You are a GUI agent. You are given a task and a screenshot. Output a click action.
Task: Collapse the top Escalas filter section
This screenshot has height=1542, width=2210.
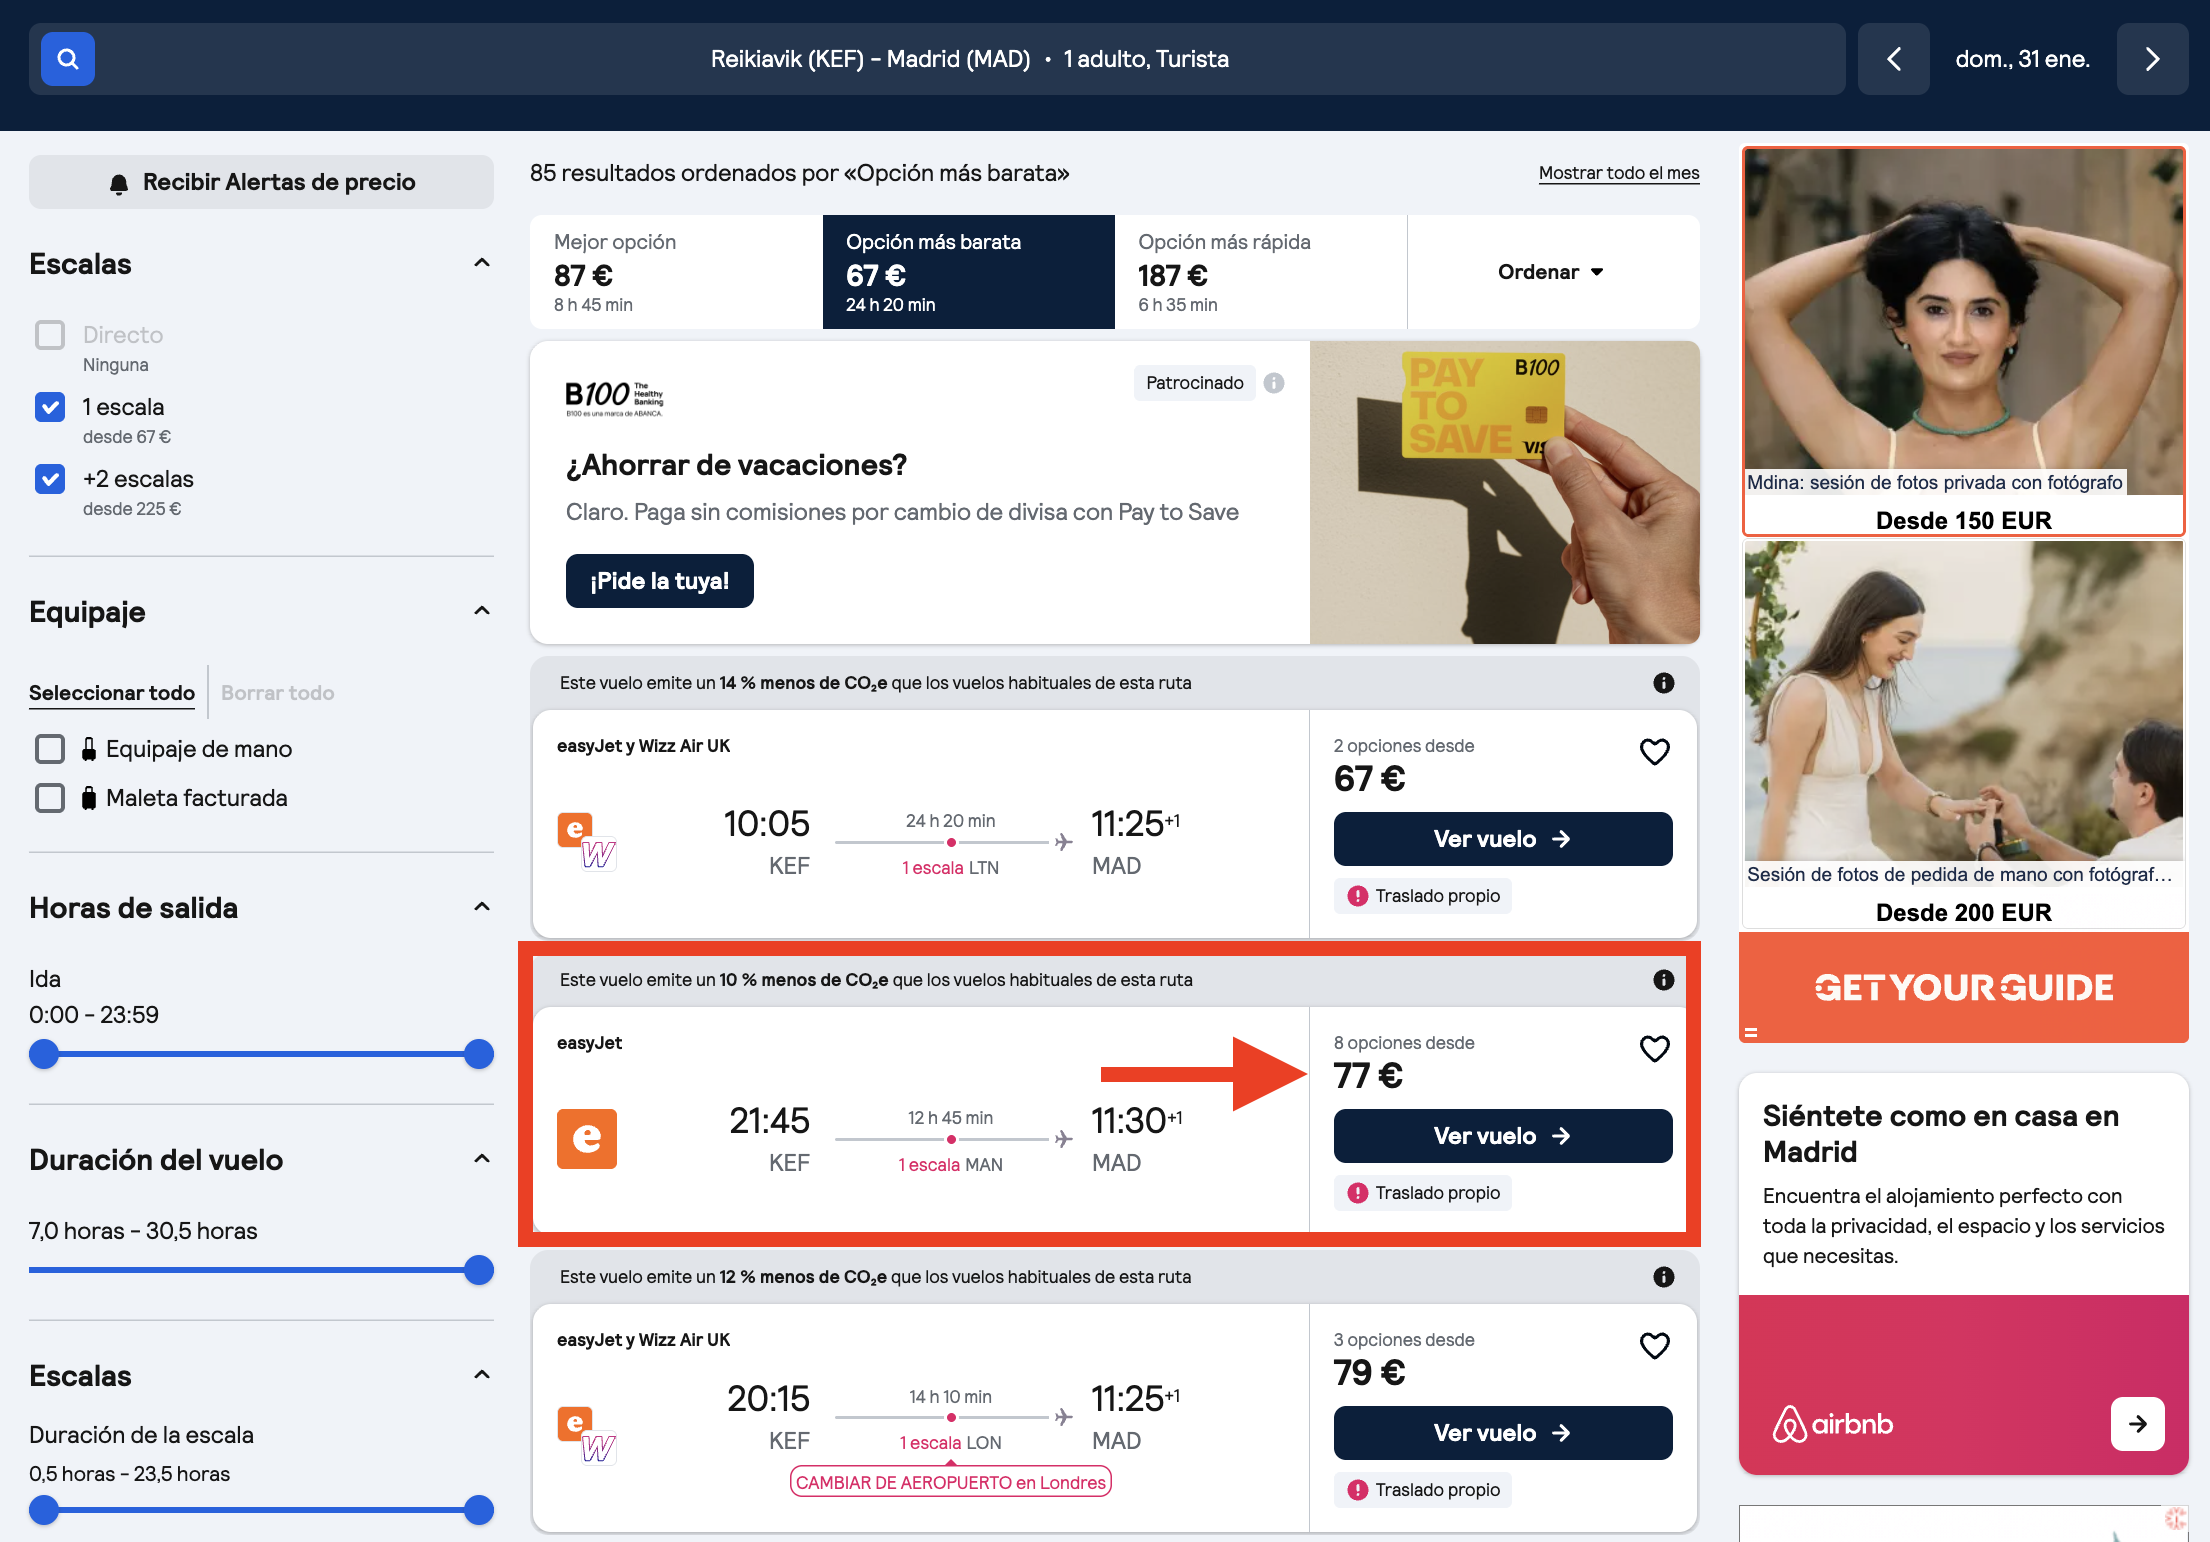click(x=482, y=263)
